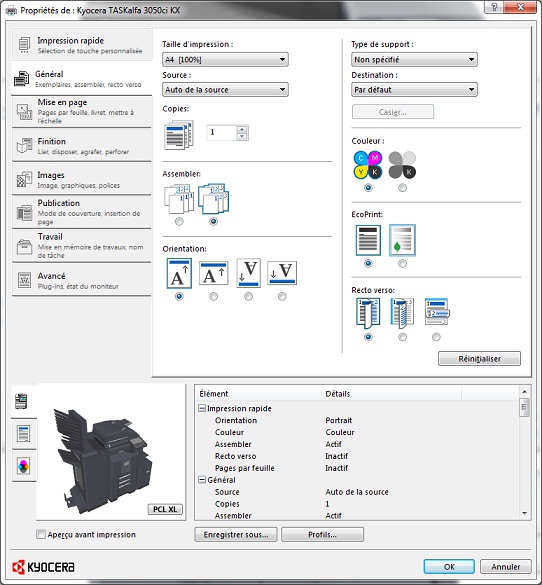The height and width of the screenshot is (585, 542).
Task: Show the color wheel preview tab icon
Action: coord(24,466)
